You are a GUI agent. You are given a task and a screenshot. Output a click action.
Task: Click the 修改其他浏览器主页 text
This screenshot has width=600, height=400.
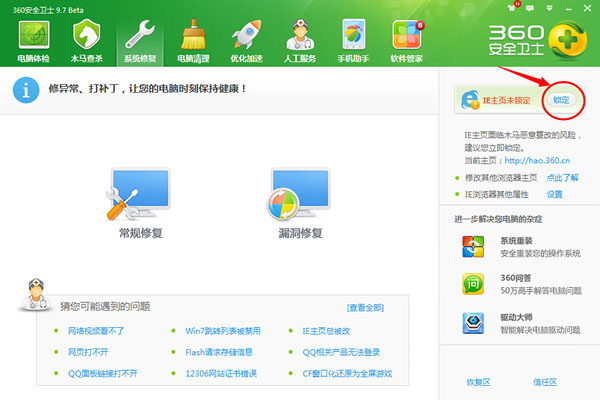(501, 178)
